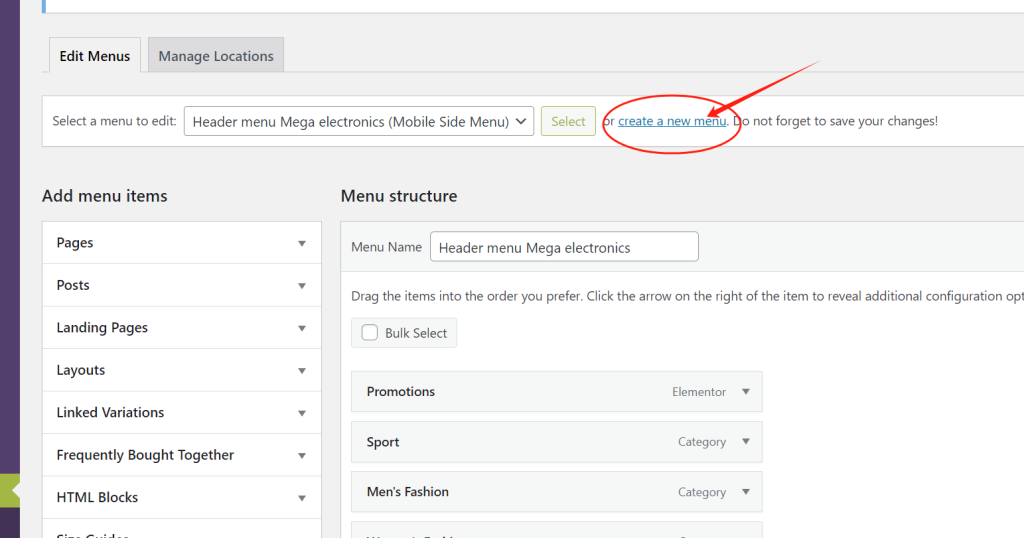Click the Select button
This screenshot has height=538, width=1024.
click(568, 122)
